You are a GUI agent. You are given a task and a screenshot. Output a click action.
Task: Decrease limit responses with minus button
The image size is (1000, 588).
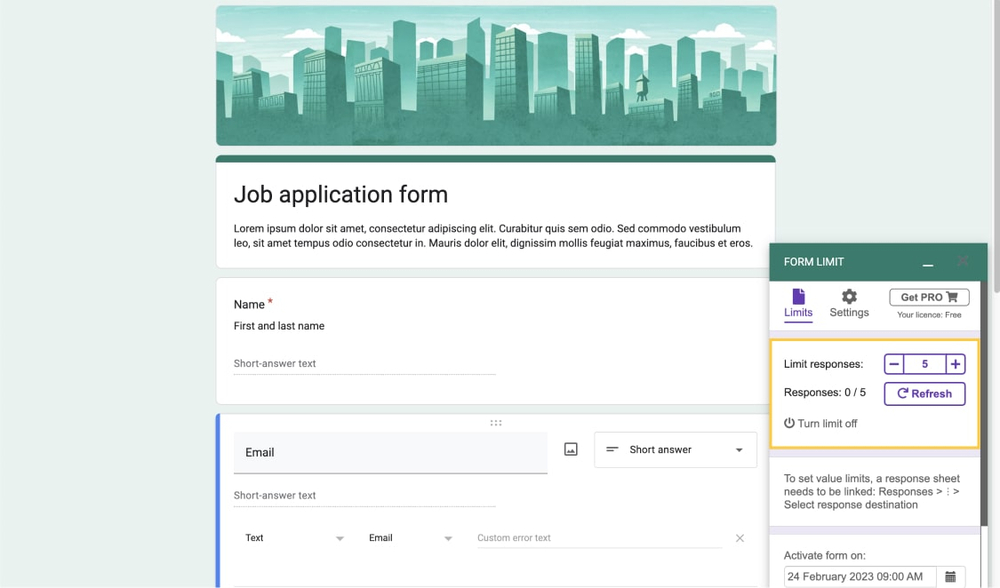[x=894, y=365]
